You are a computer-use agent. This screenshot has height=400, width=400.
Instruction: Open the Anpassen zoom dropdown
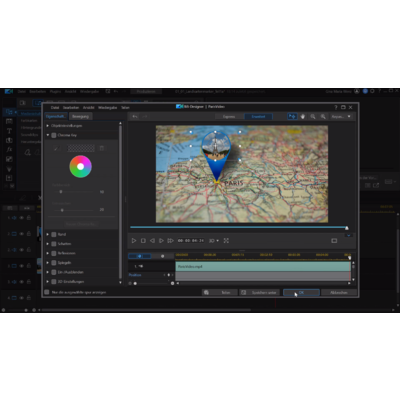pos(341,116)
